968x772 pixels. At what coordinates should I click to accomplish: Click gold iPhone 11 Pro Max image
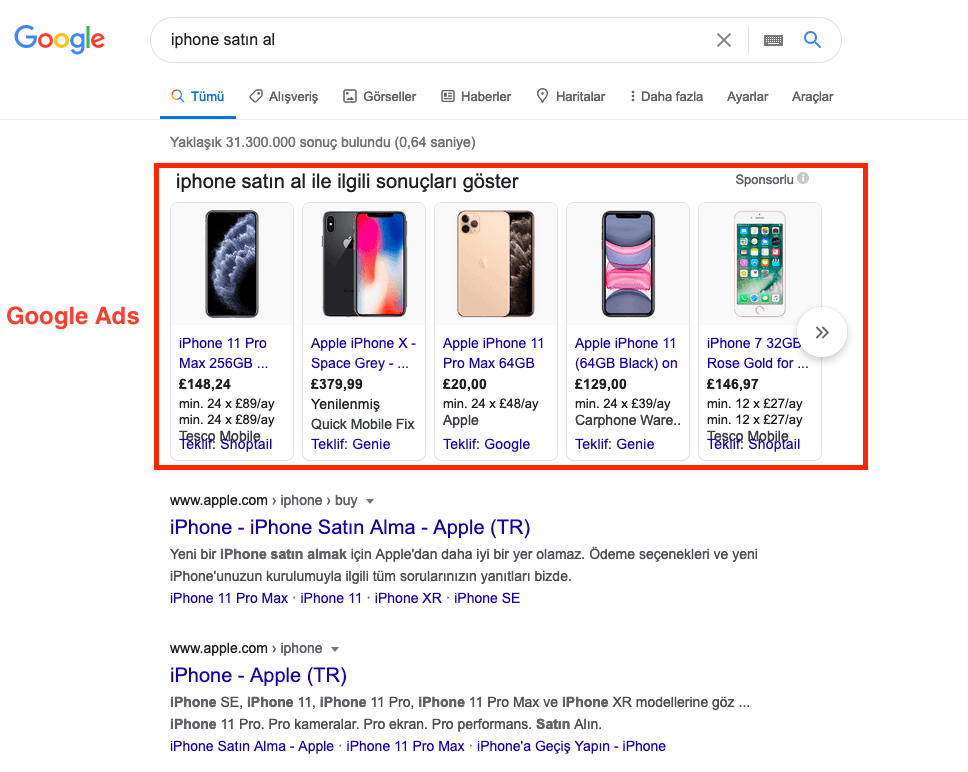pyautogui.click(x=496, y=264)
